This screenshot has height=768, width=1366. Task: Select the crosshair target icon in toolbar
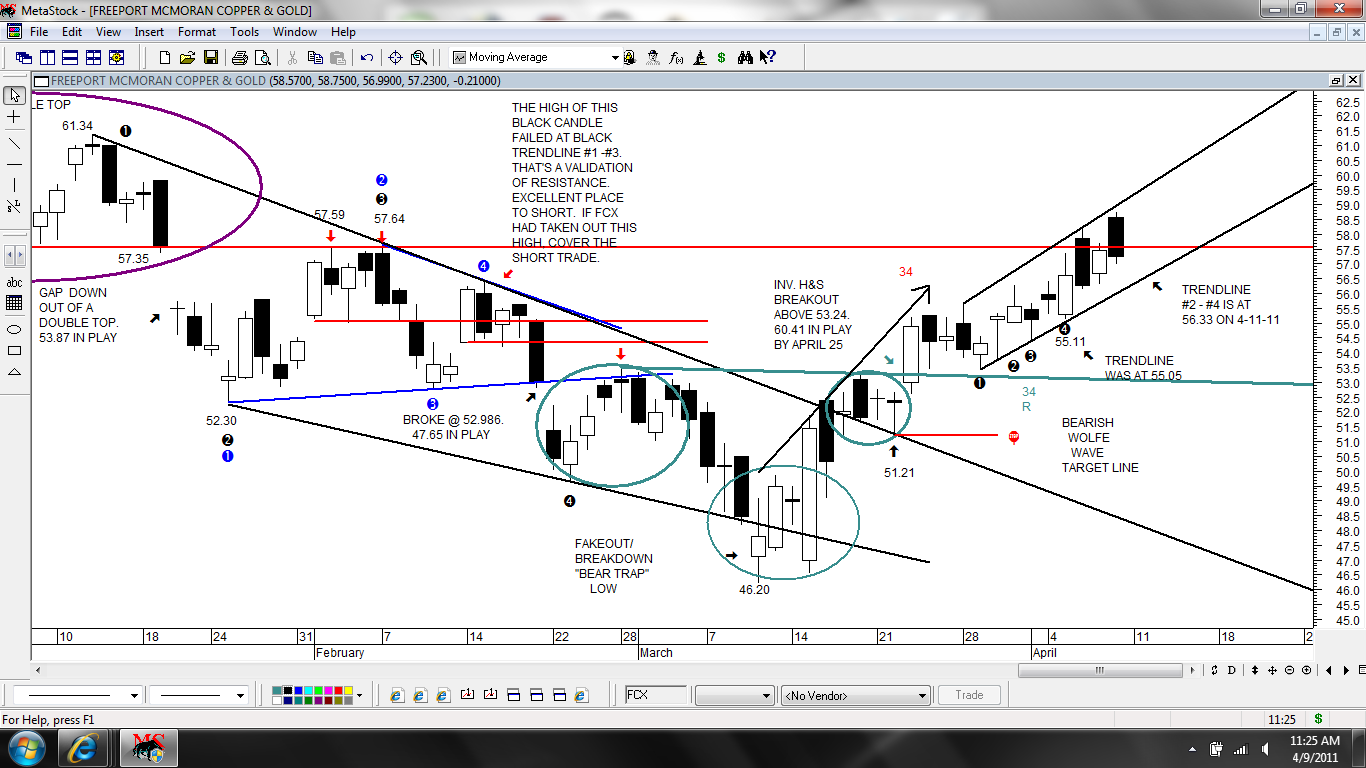coord(395,57)
